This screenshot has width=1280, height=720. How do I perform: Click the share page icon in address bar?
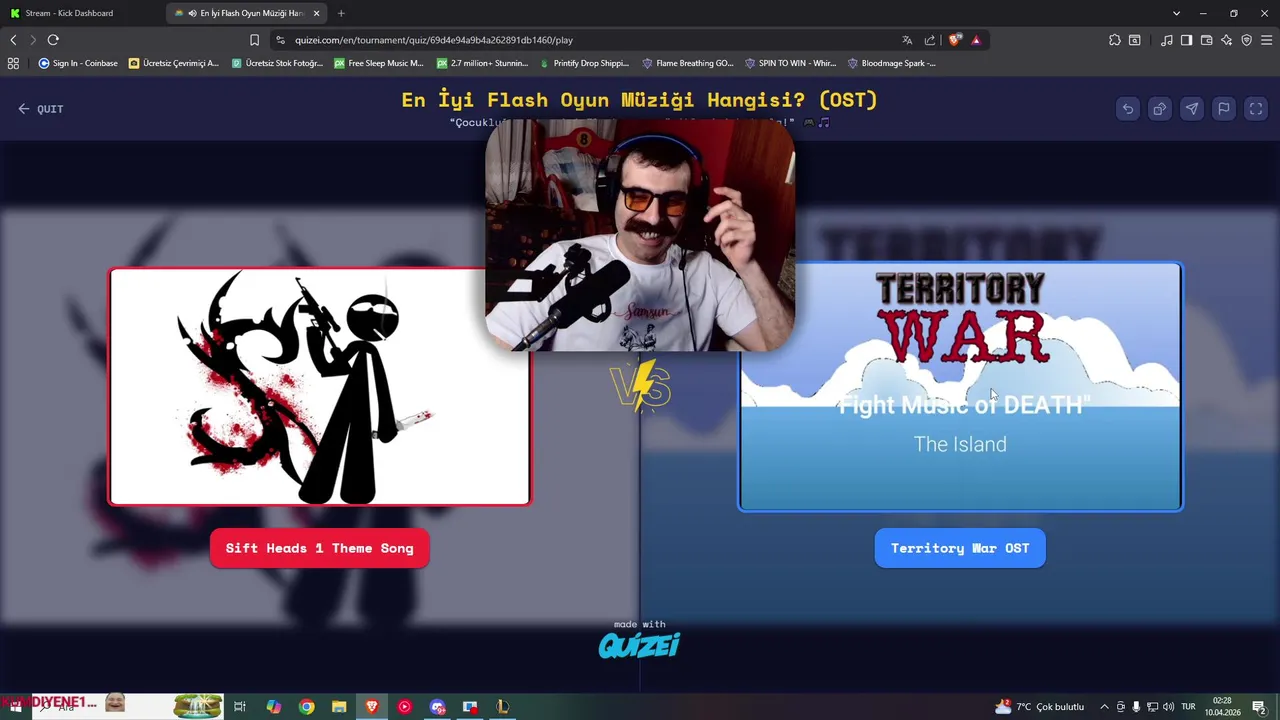(930, 40)
